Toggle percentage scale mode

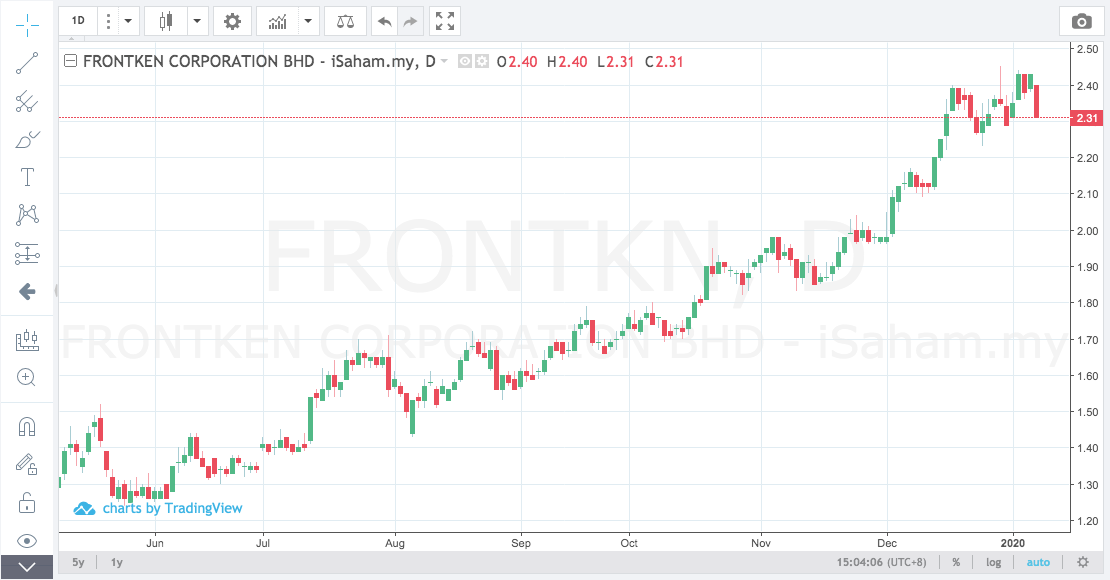[x=956, y=562]
